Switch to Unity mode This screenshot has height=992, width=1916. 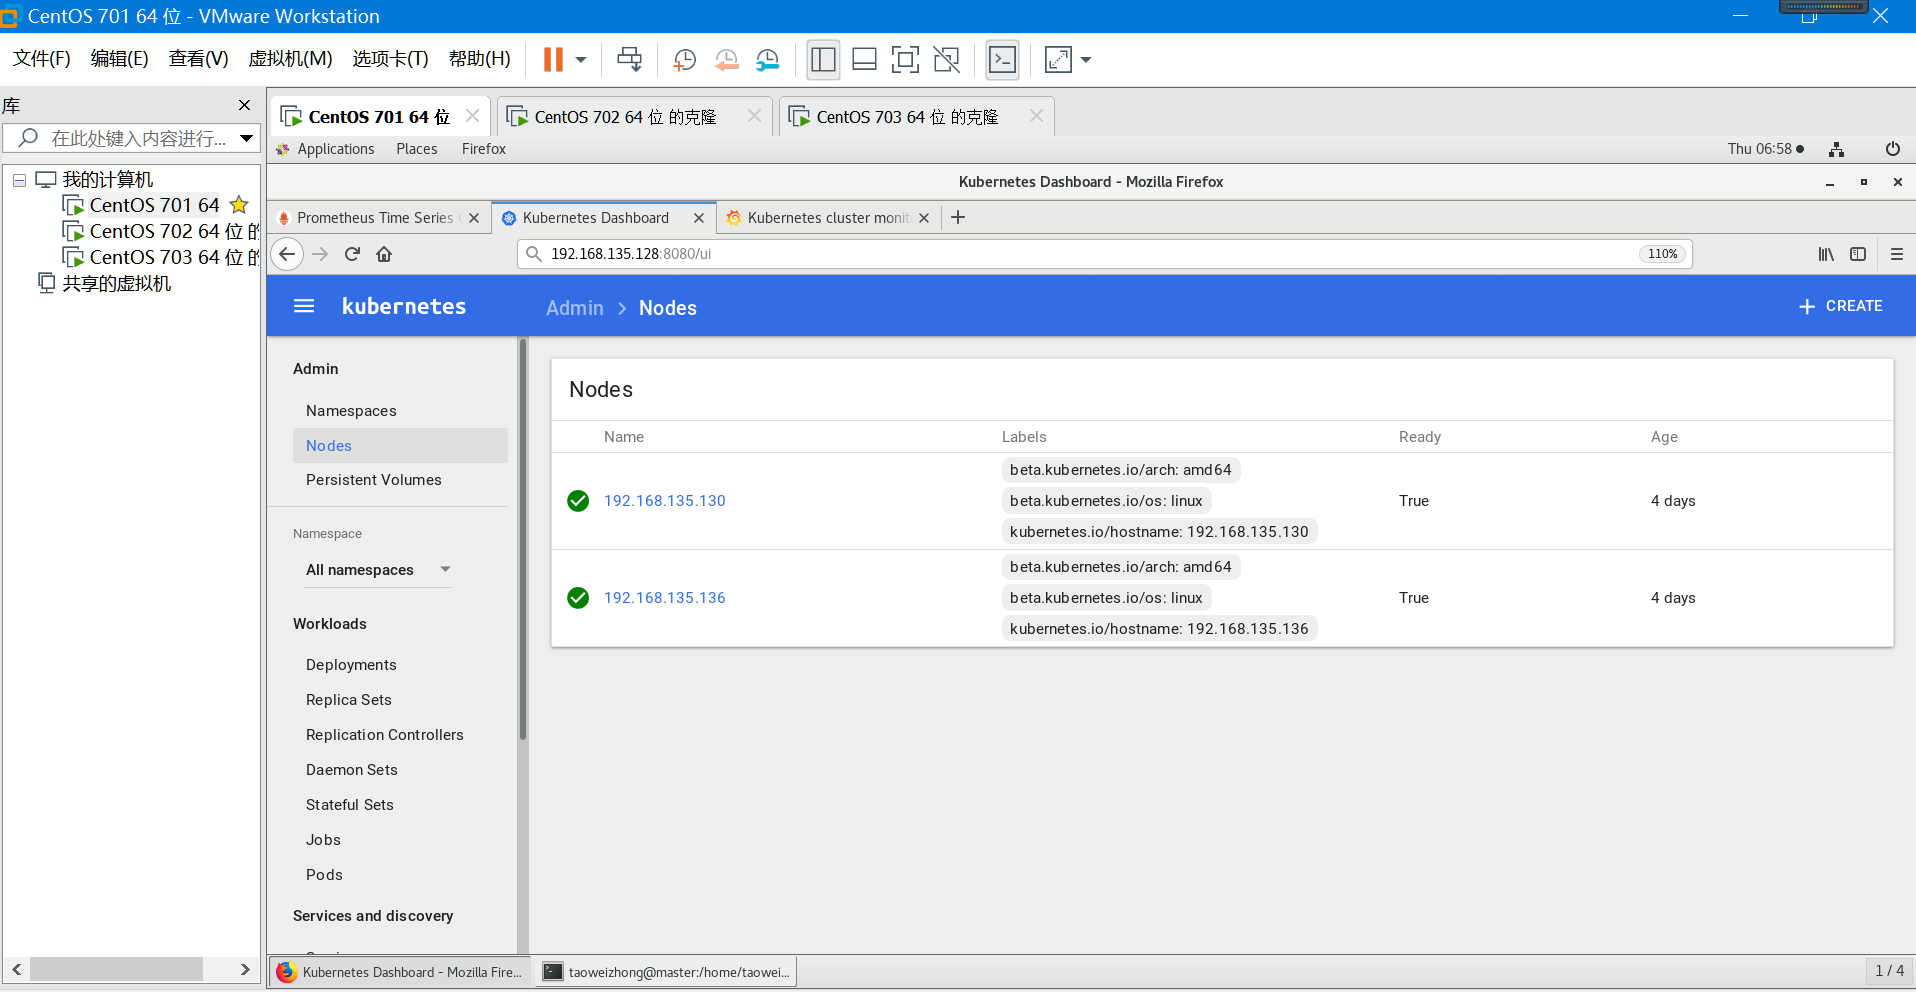pos(946,60)
